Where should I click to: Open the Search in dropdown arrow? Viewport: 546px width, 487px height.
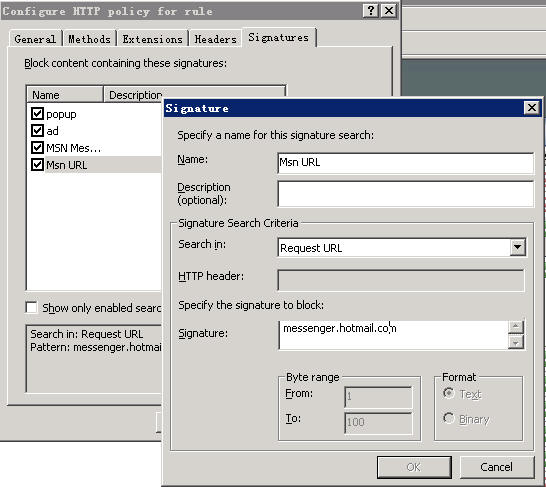point(518,248)
